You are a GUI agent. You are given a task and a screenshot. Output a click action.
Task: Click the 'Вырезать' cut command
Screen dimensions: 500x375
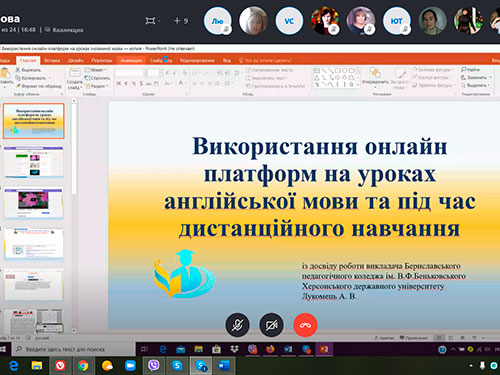tap(28, 70)
